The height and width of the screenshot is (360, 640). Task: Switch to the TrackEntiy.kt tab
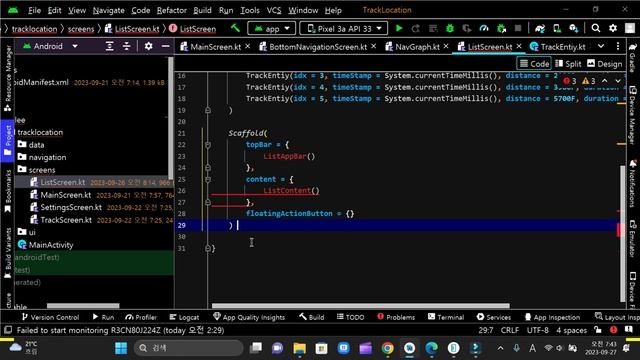click(x=558, y=47)
